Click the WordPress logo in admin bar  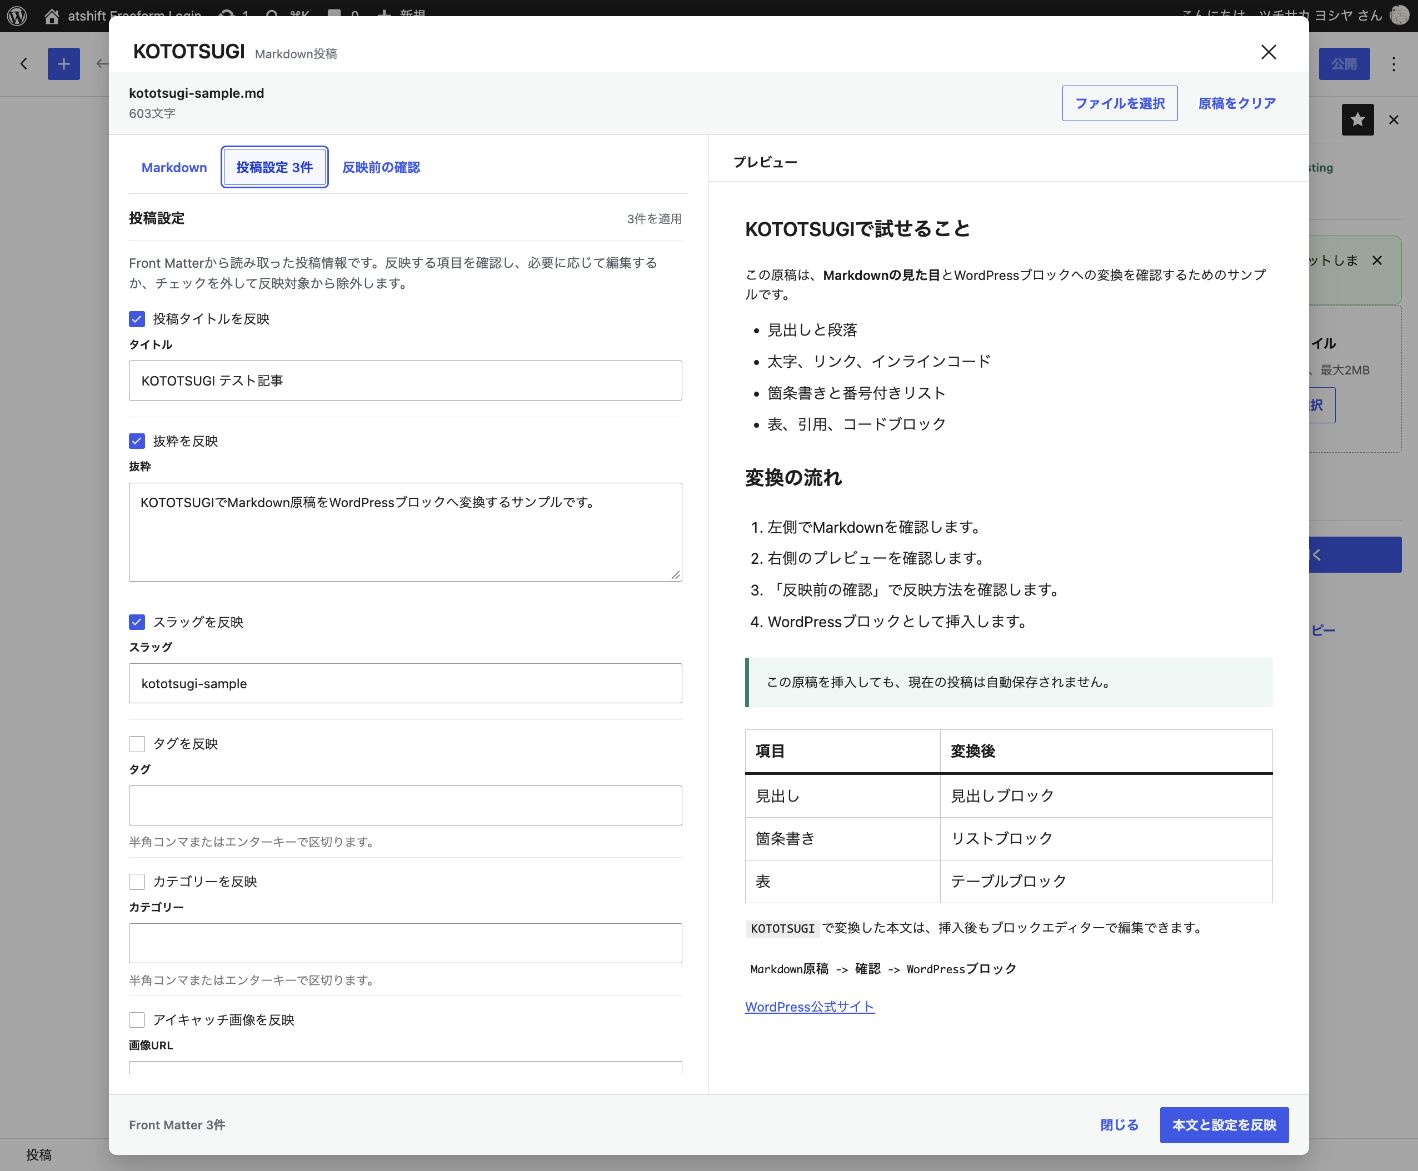point(16,15)
